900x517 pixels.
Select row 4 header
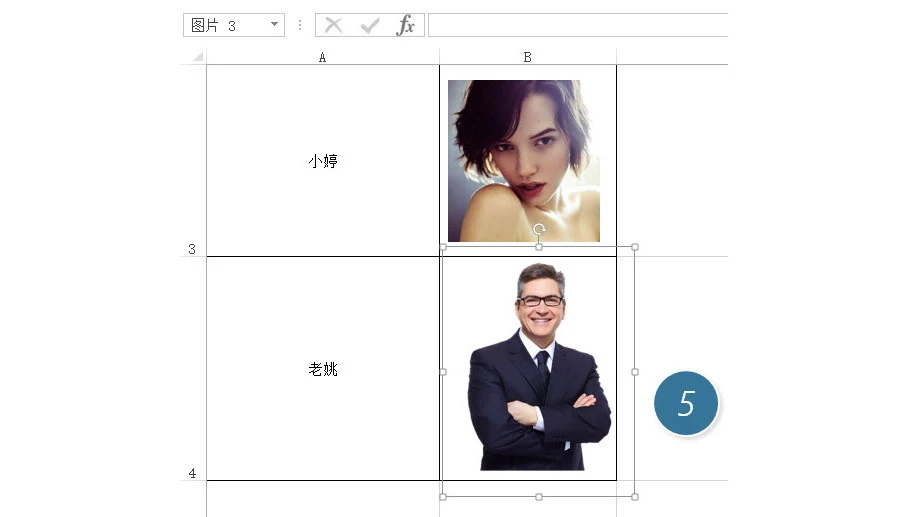[x=192, y=368]
